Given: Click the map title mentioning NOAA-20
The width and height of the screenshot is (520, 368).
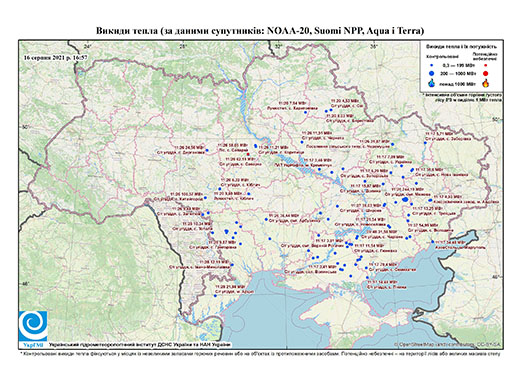Looking at the screenshot, I should (260, 31).
